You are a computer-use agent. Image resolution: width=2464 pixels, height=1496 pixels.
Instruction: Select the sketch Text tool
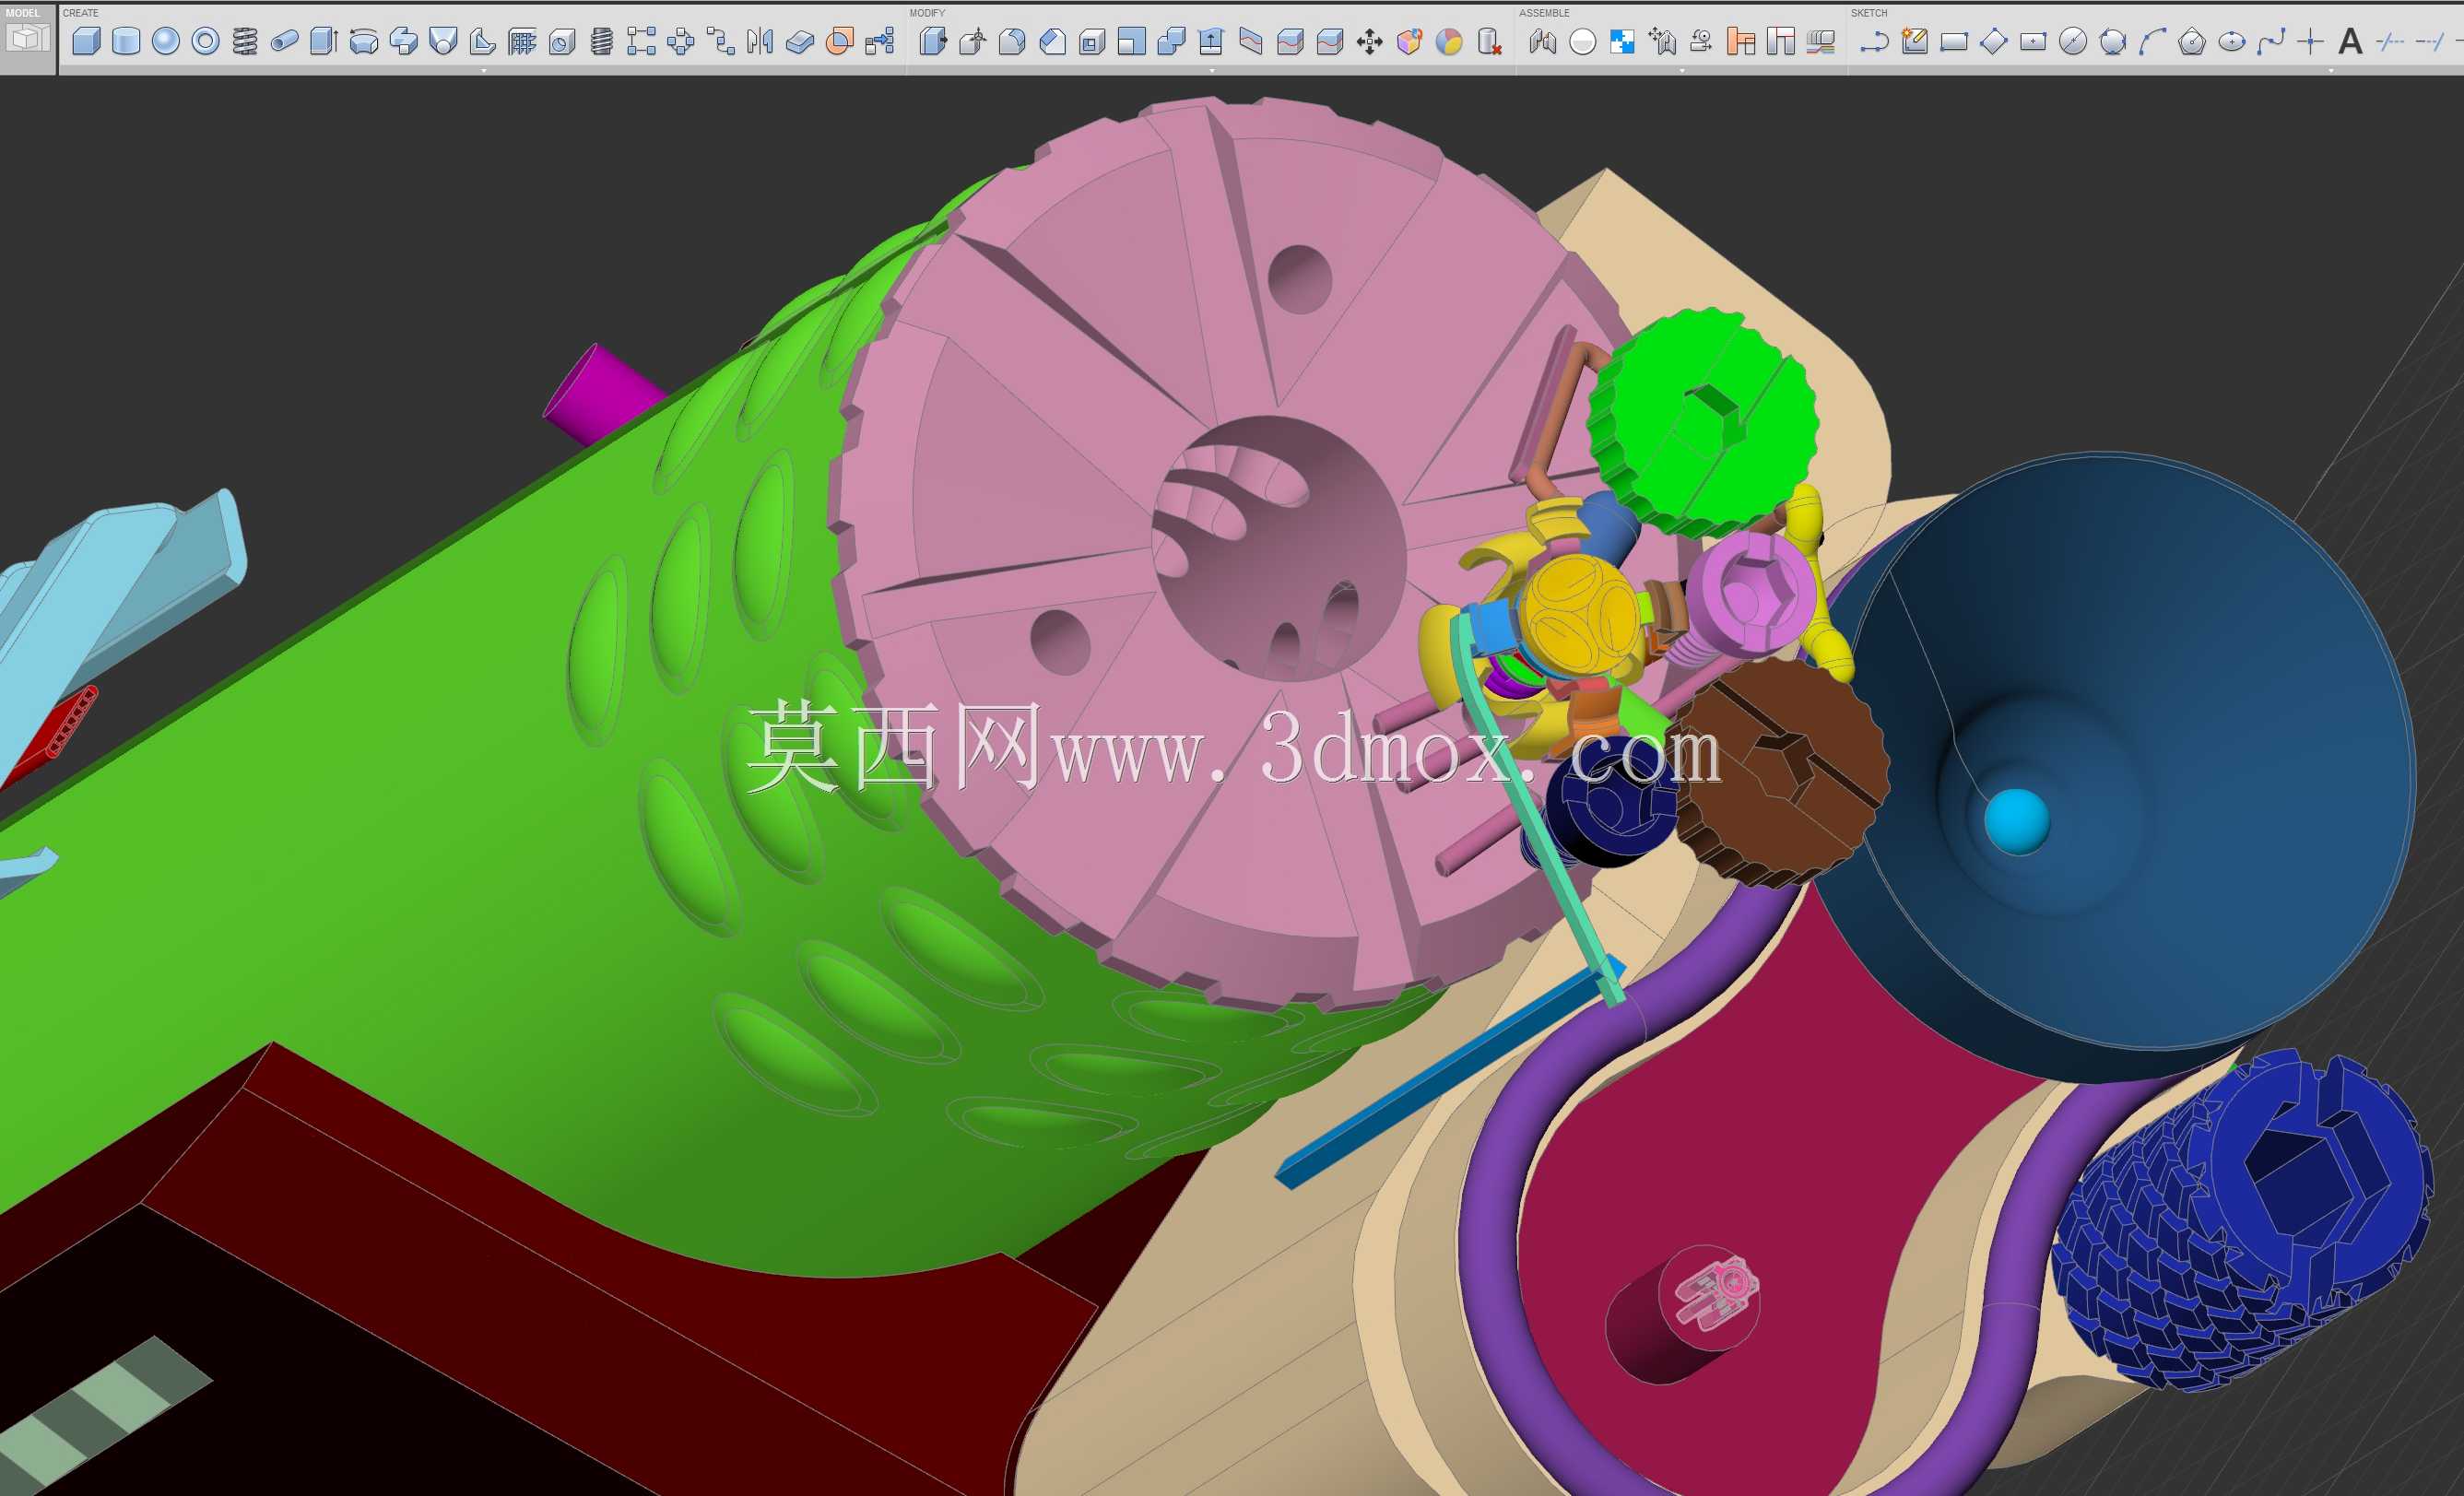point(2351,41)
